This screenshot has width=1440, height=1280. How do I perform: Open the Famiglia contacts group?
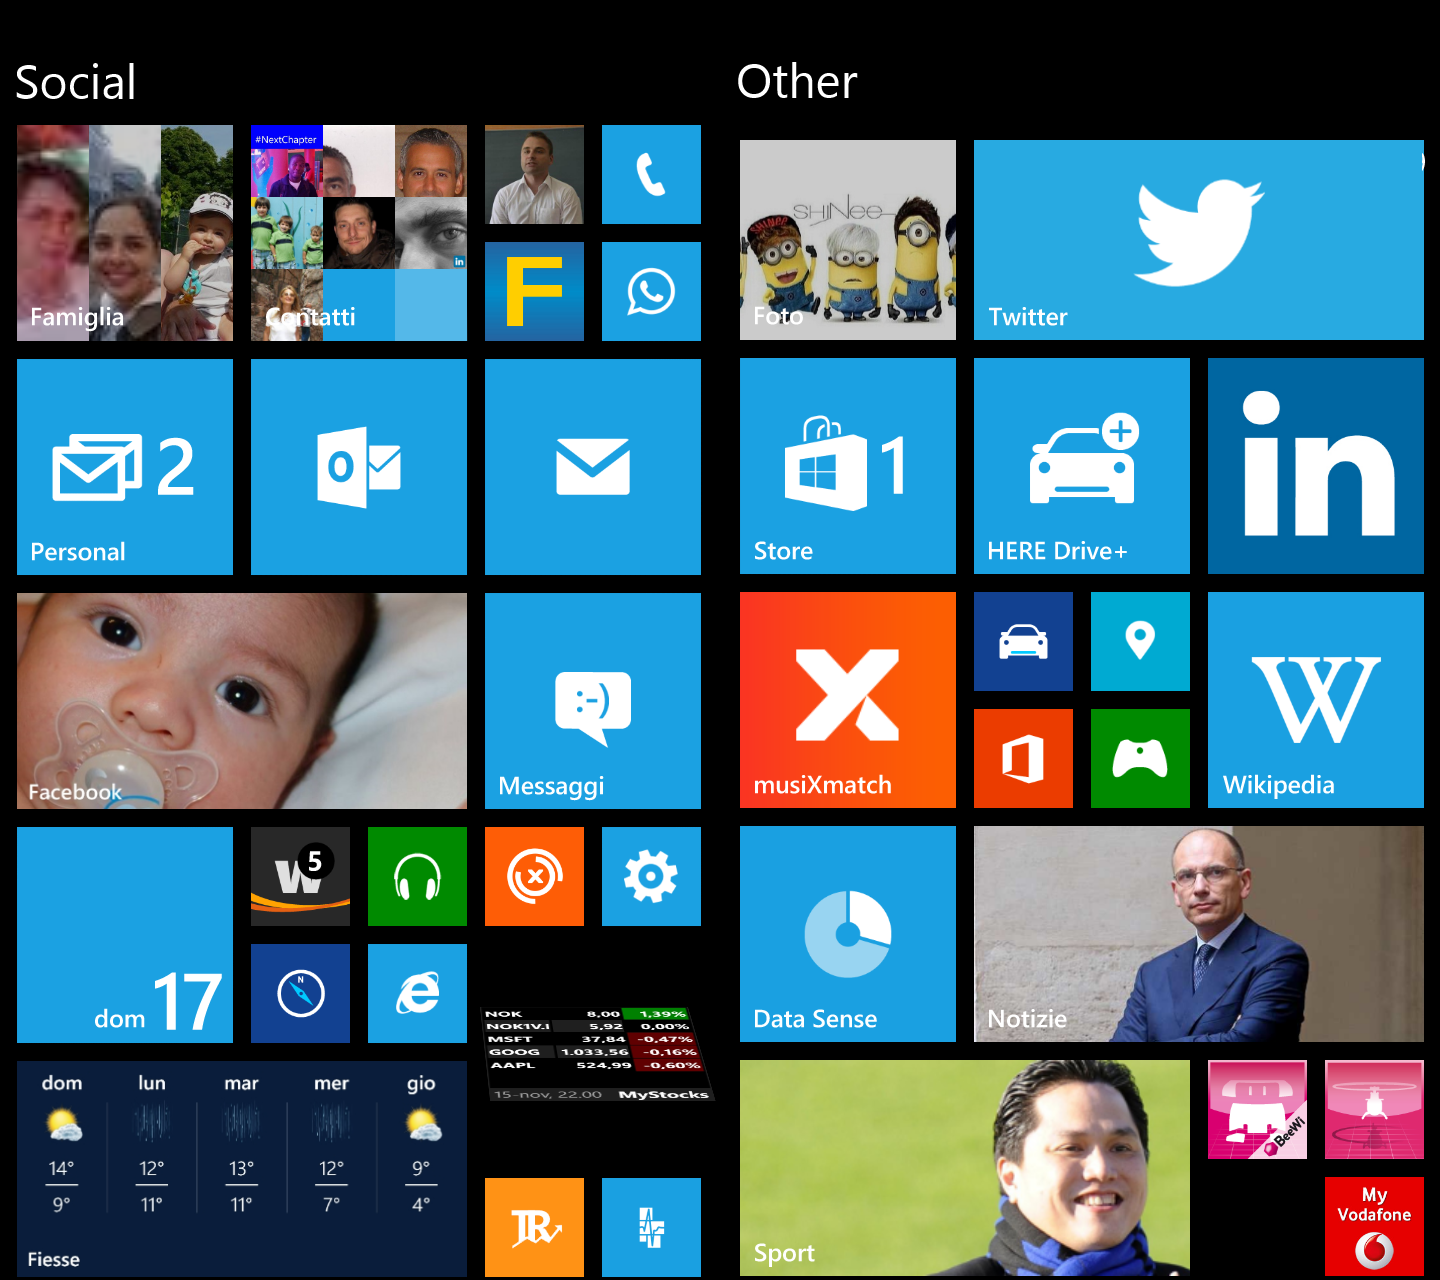click(x=124, y=233)
